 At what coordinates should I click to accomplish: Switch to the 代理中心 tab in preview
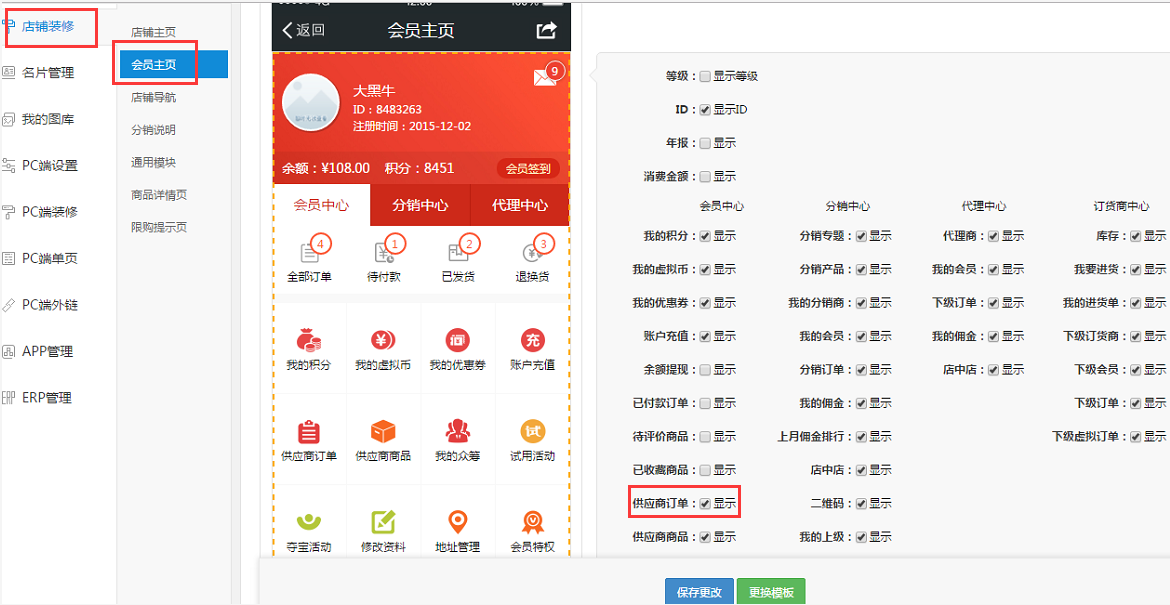(520, 206)
